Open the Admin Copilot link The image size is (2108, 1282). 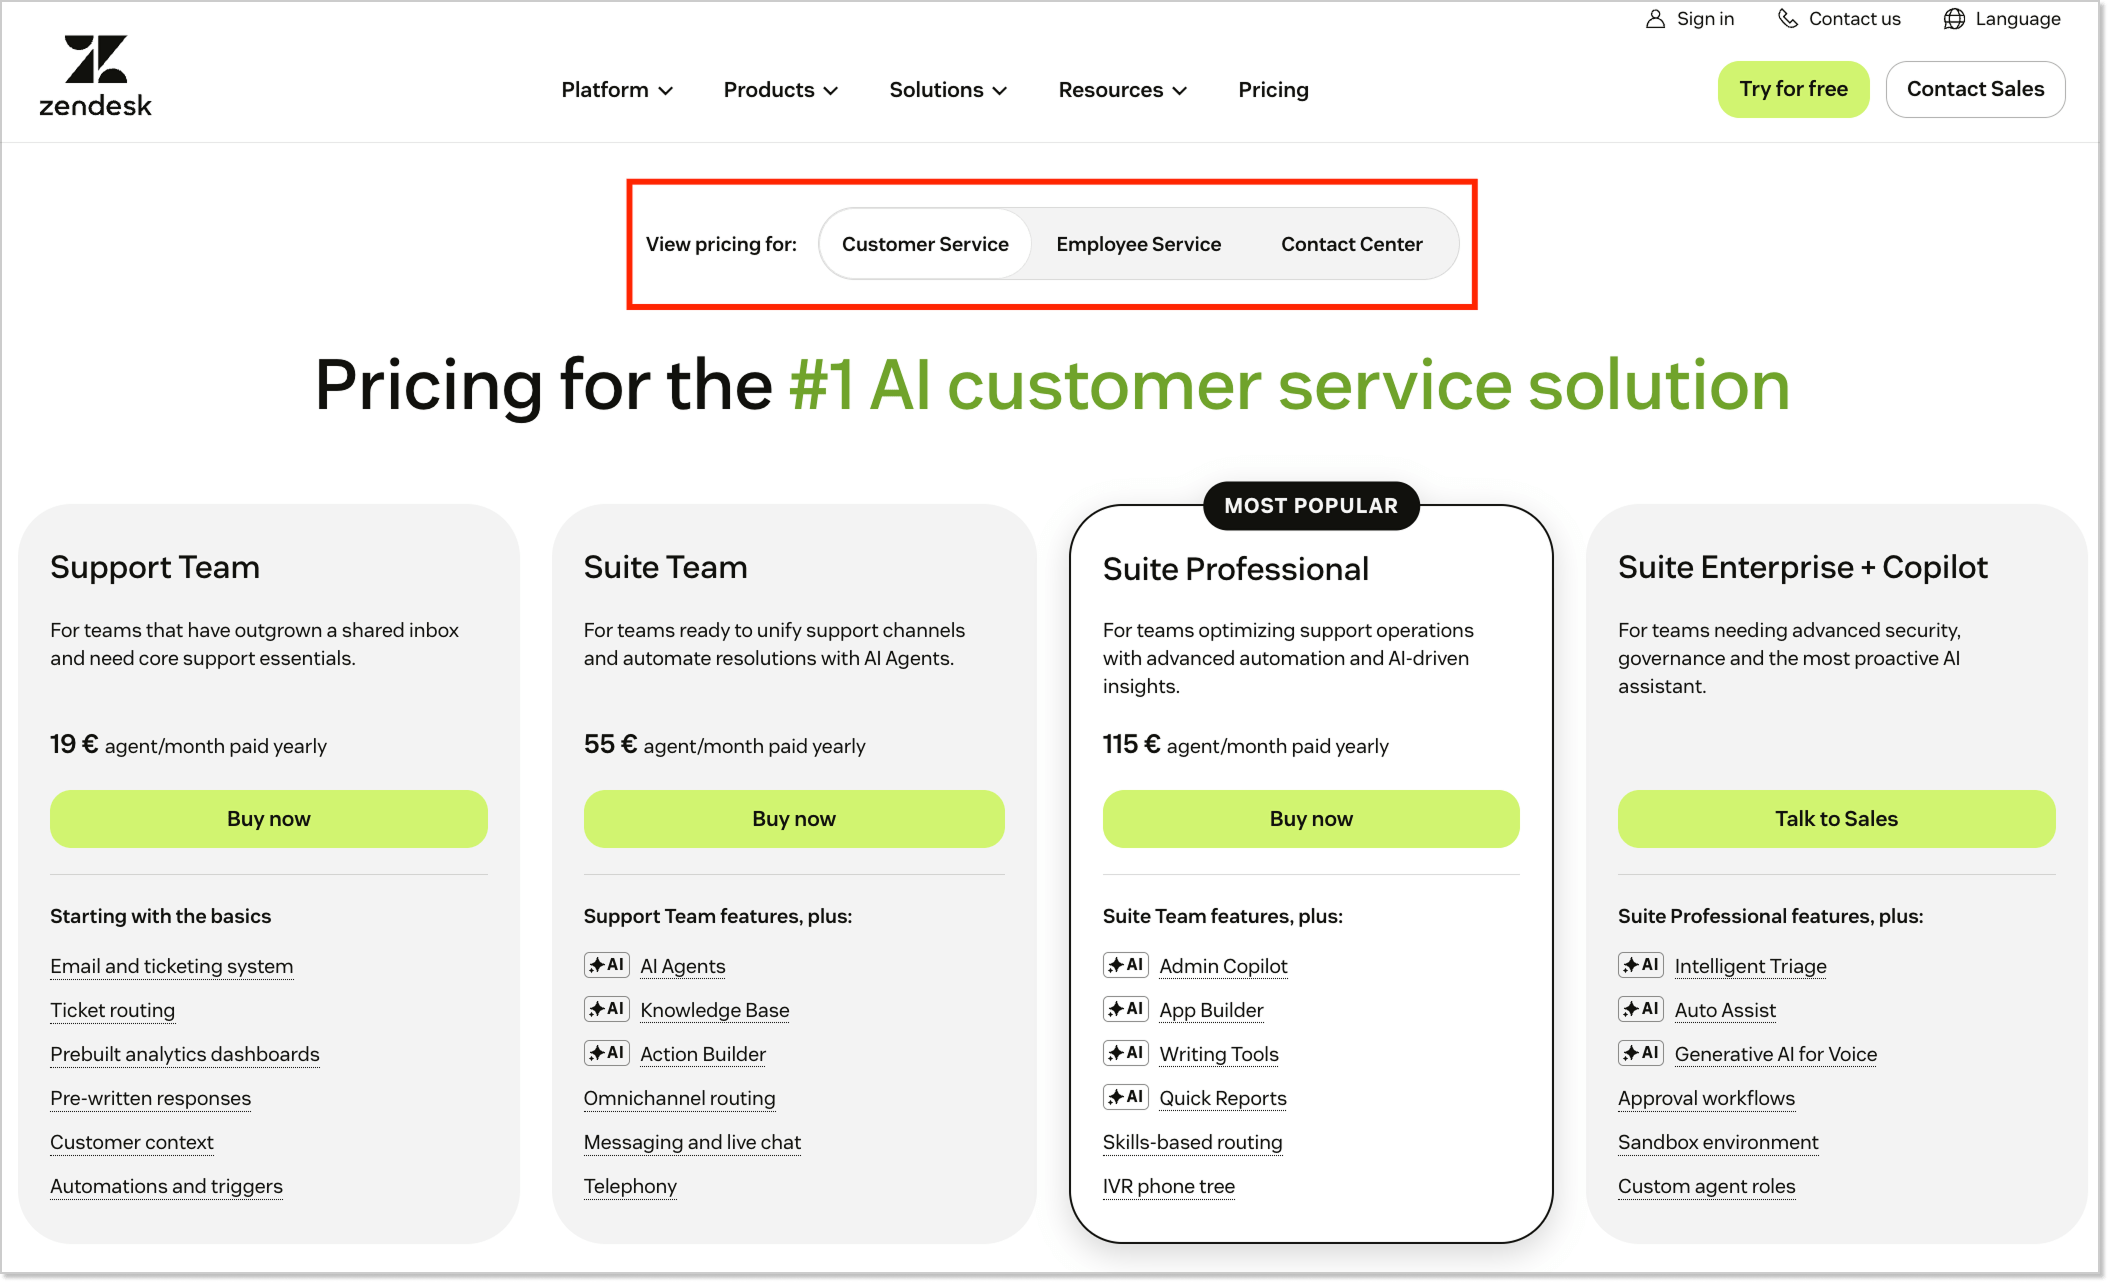coord(1224,966)
